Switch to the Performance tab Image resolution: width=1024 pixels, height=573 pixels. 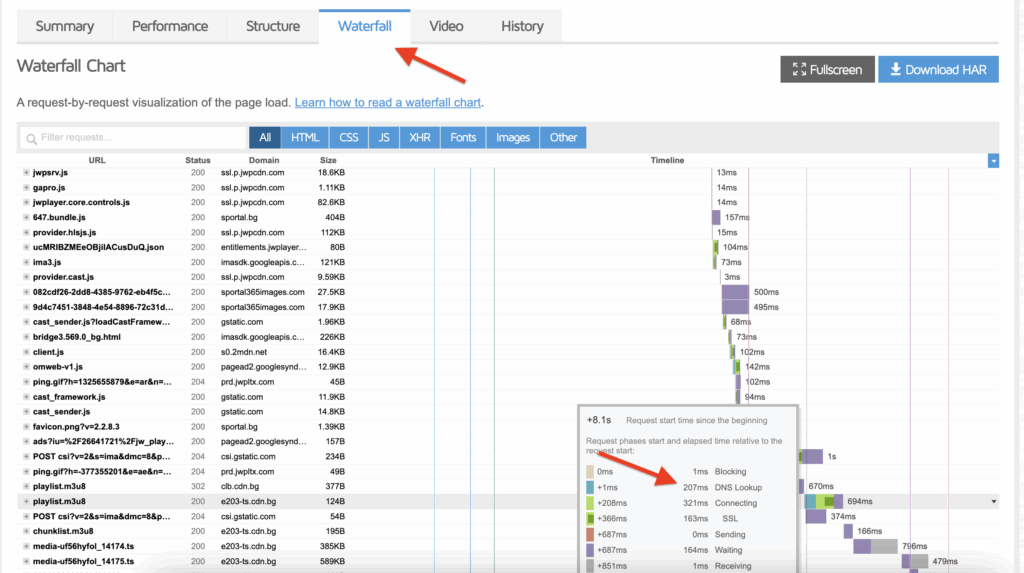170,26
